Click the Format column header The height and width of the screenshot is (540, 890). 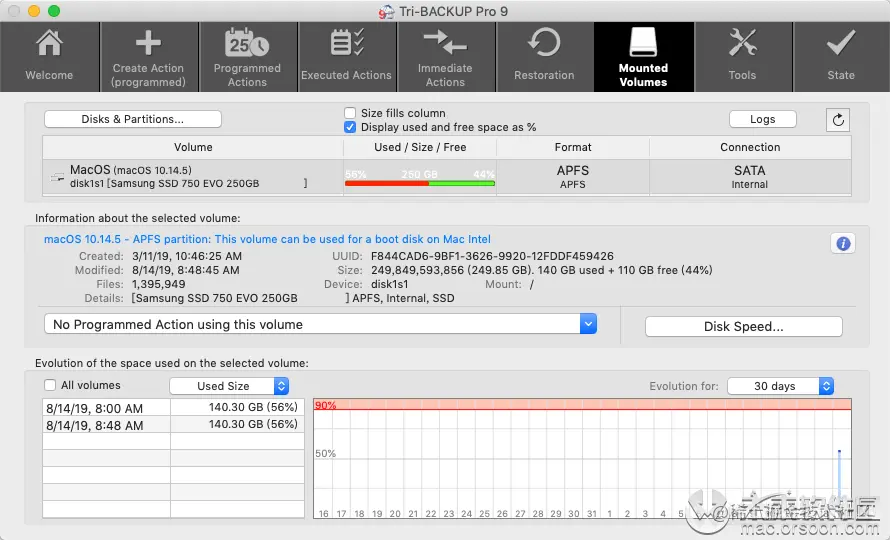click(573, 147)
